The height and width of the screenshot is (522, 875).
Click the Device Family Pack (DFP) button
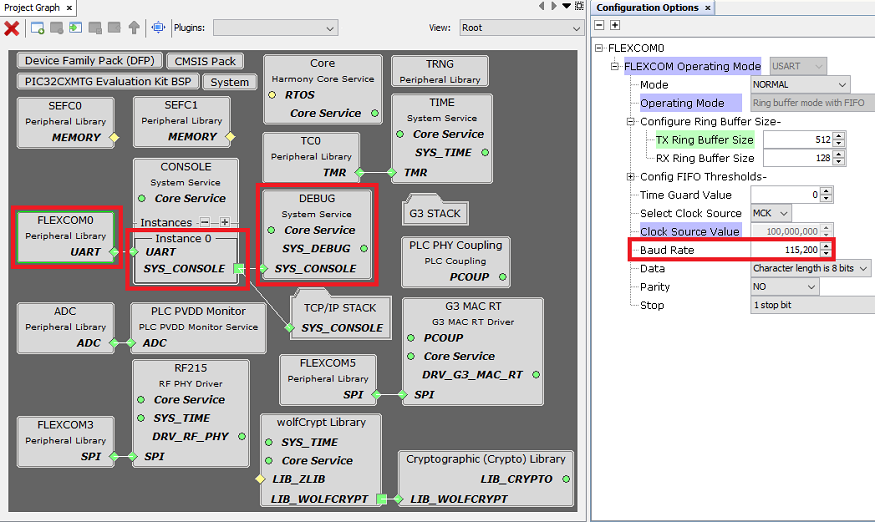point(90,62)
